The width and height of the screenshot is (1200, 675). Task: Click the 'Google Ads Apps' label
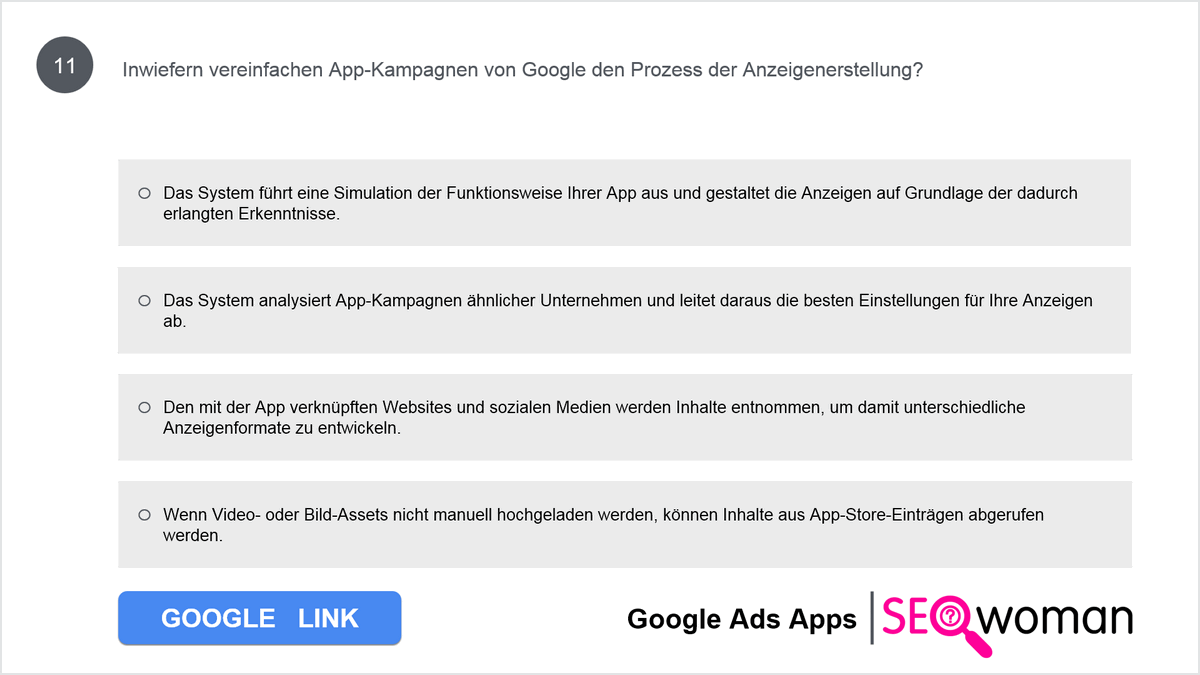(742, 619)
